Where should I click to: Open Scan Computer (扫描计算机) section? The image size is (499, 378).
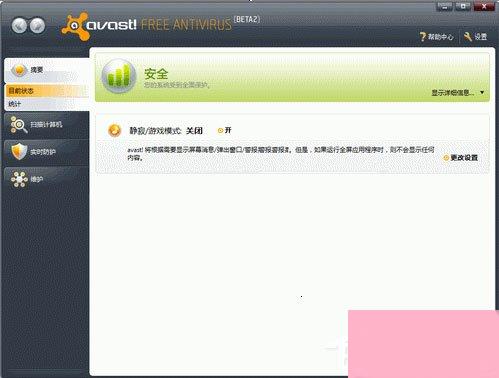(x=46, y=125)
